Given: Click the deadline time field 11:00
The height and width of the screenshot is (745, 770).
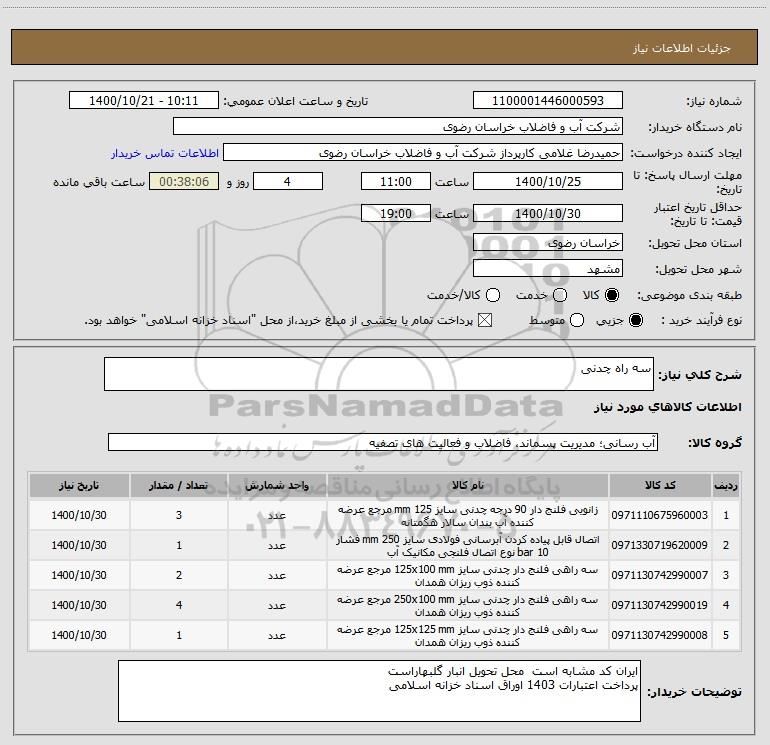Looking at the screenshot, I should 396,181.
